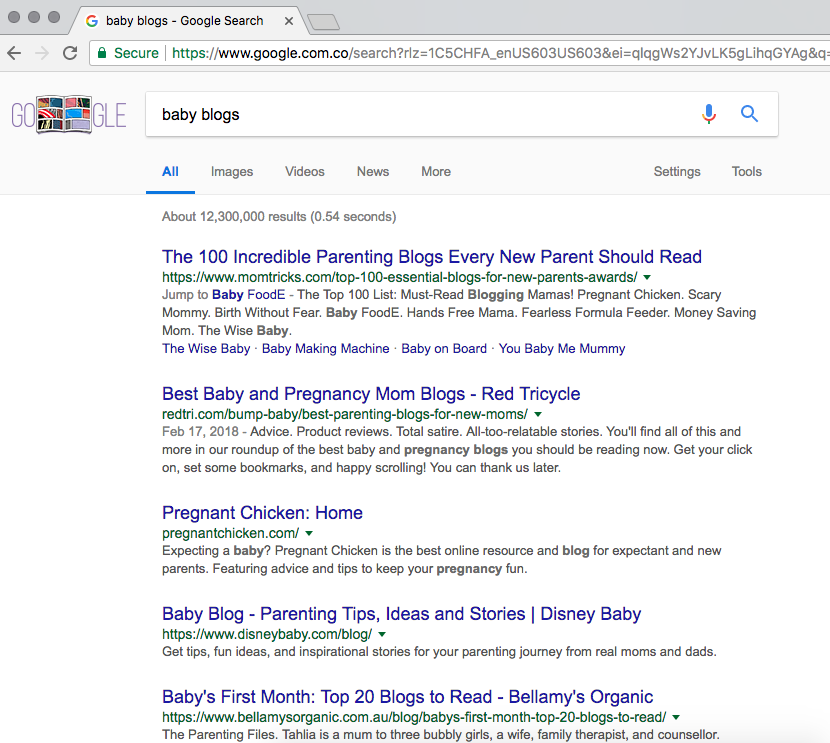Open The 100 Incredible Parenting Blogs result

tap(432, 257)
